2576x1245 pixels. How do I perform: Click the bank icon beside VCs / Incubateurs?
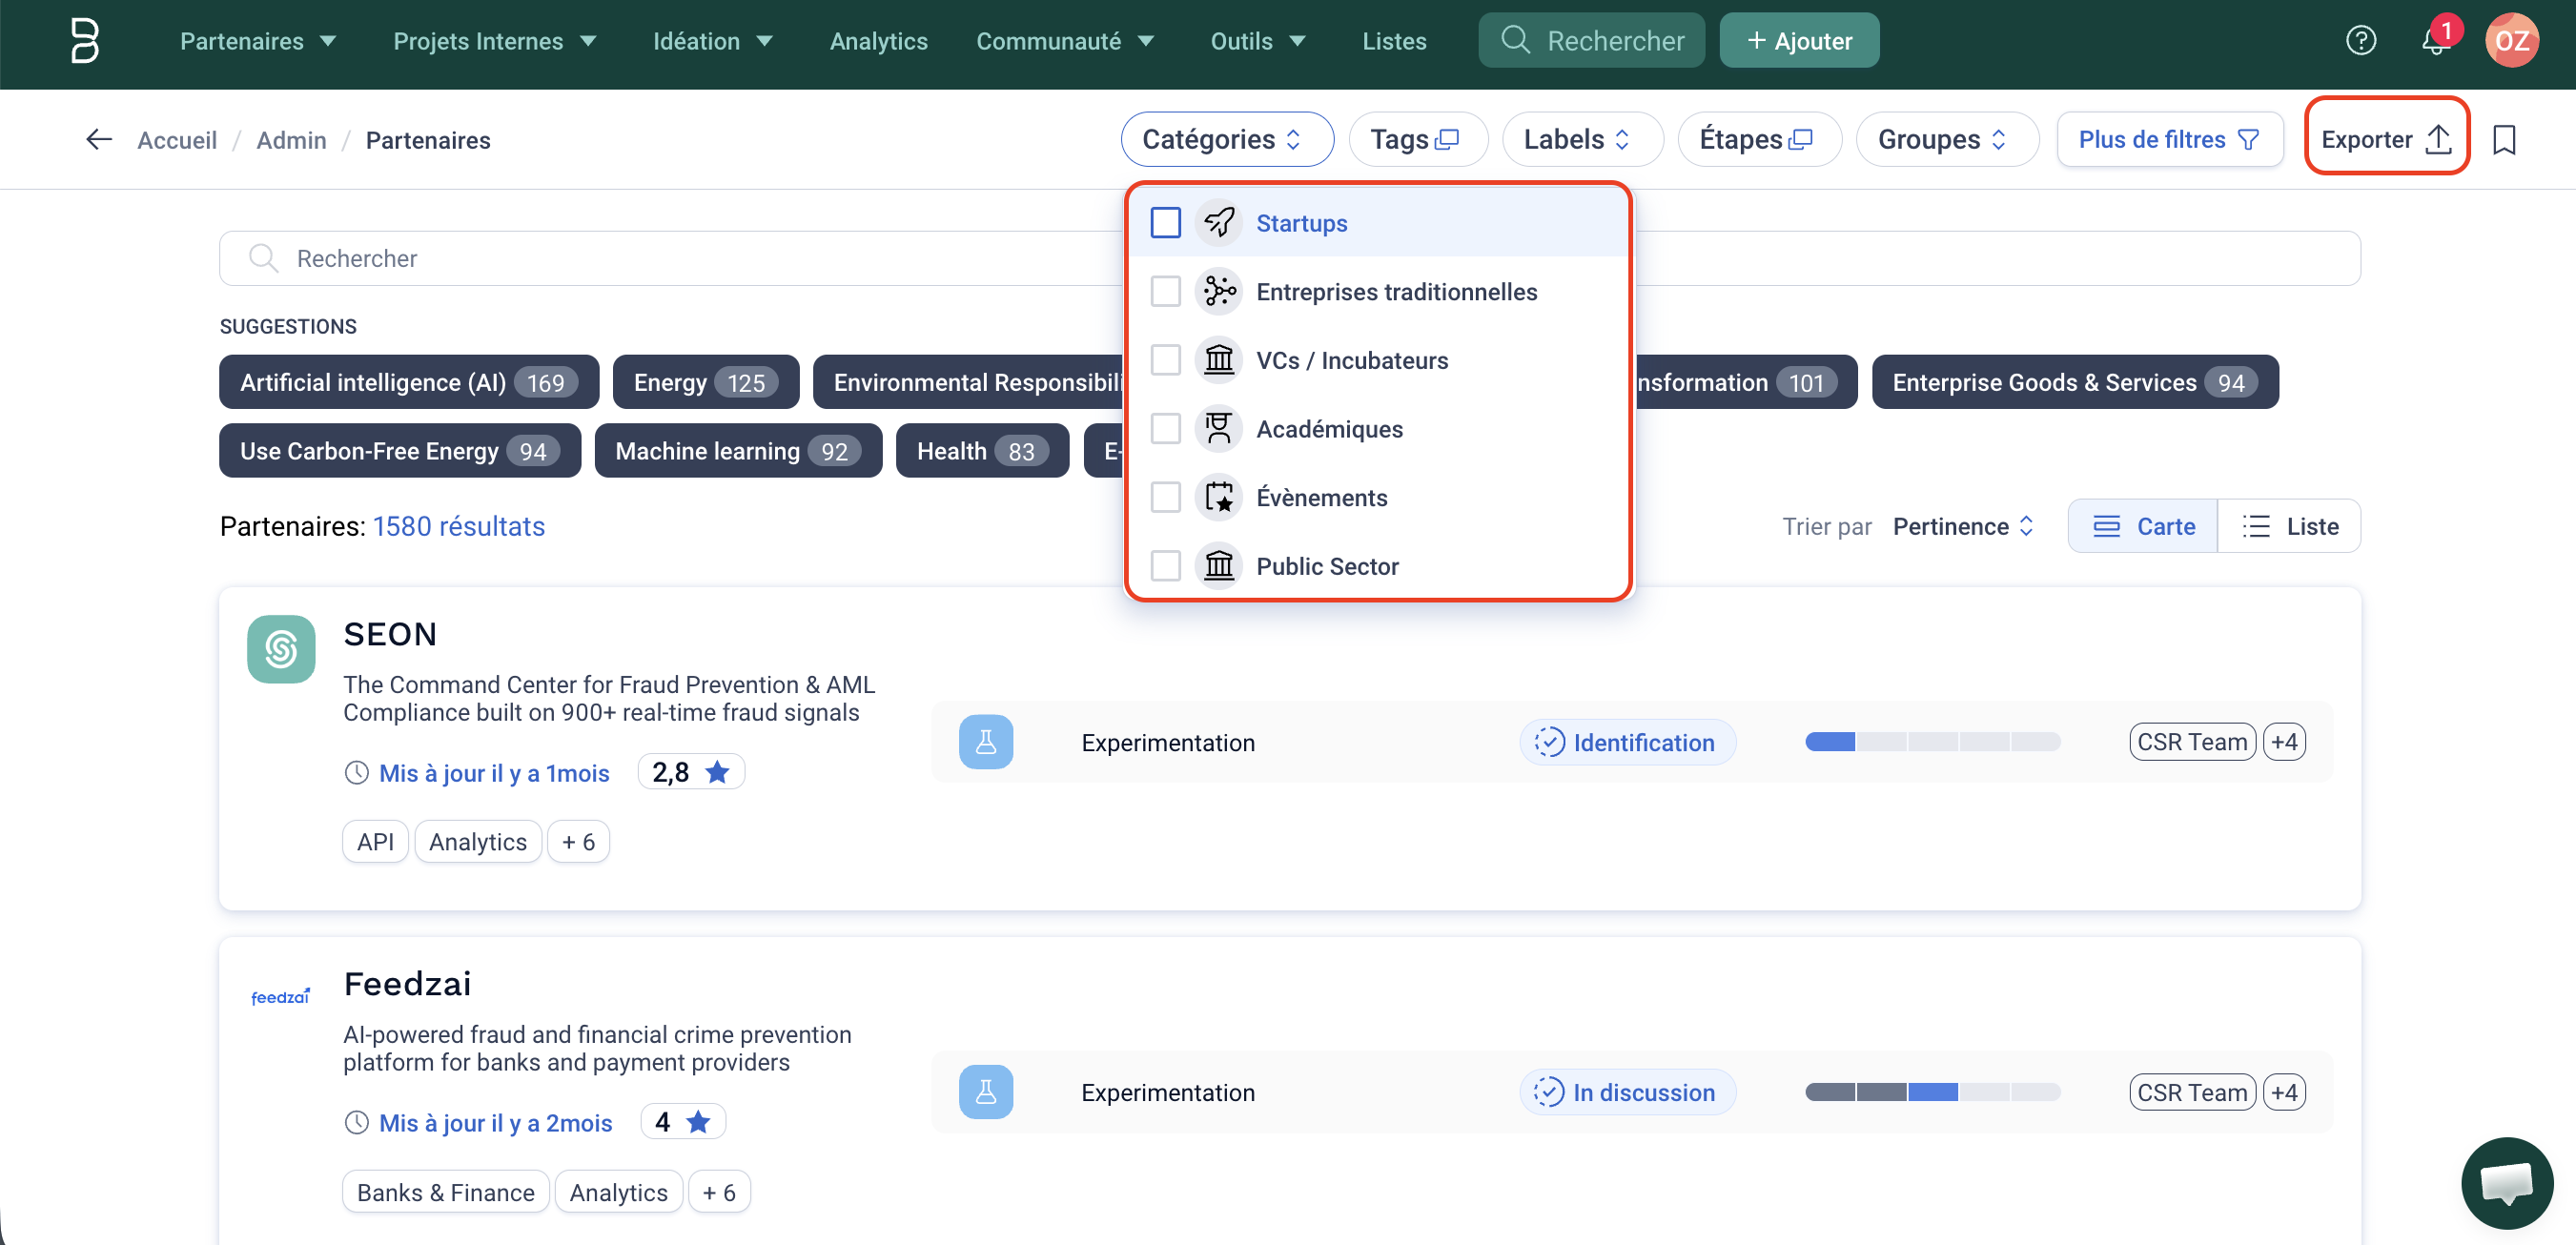point(1219,360)
